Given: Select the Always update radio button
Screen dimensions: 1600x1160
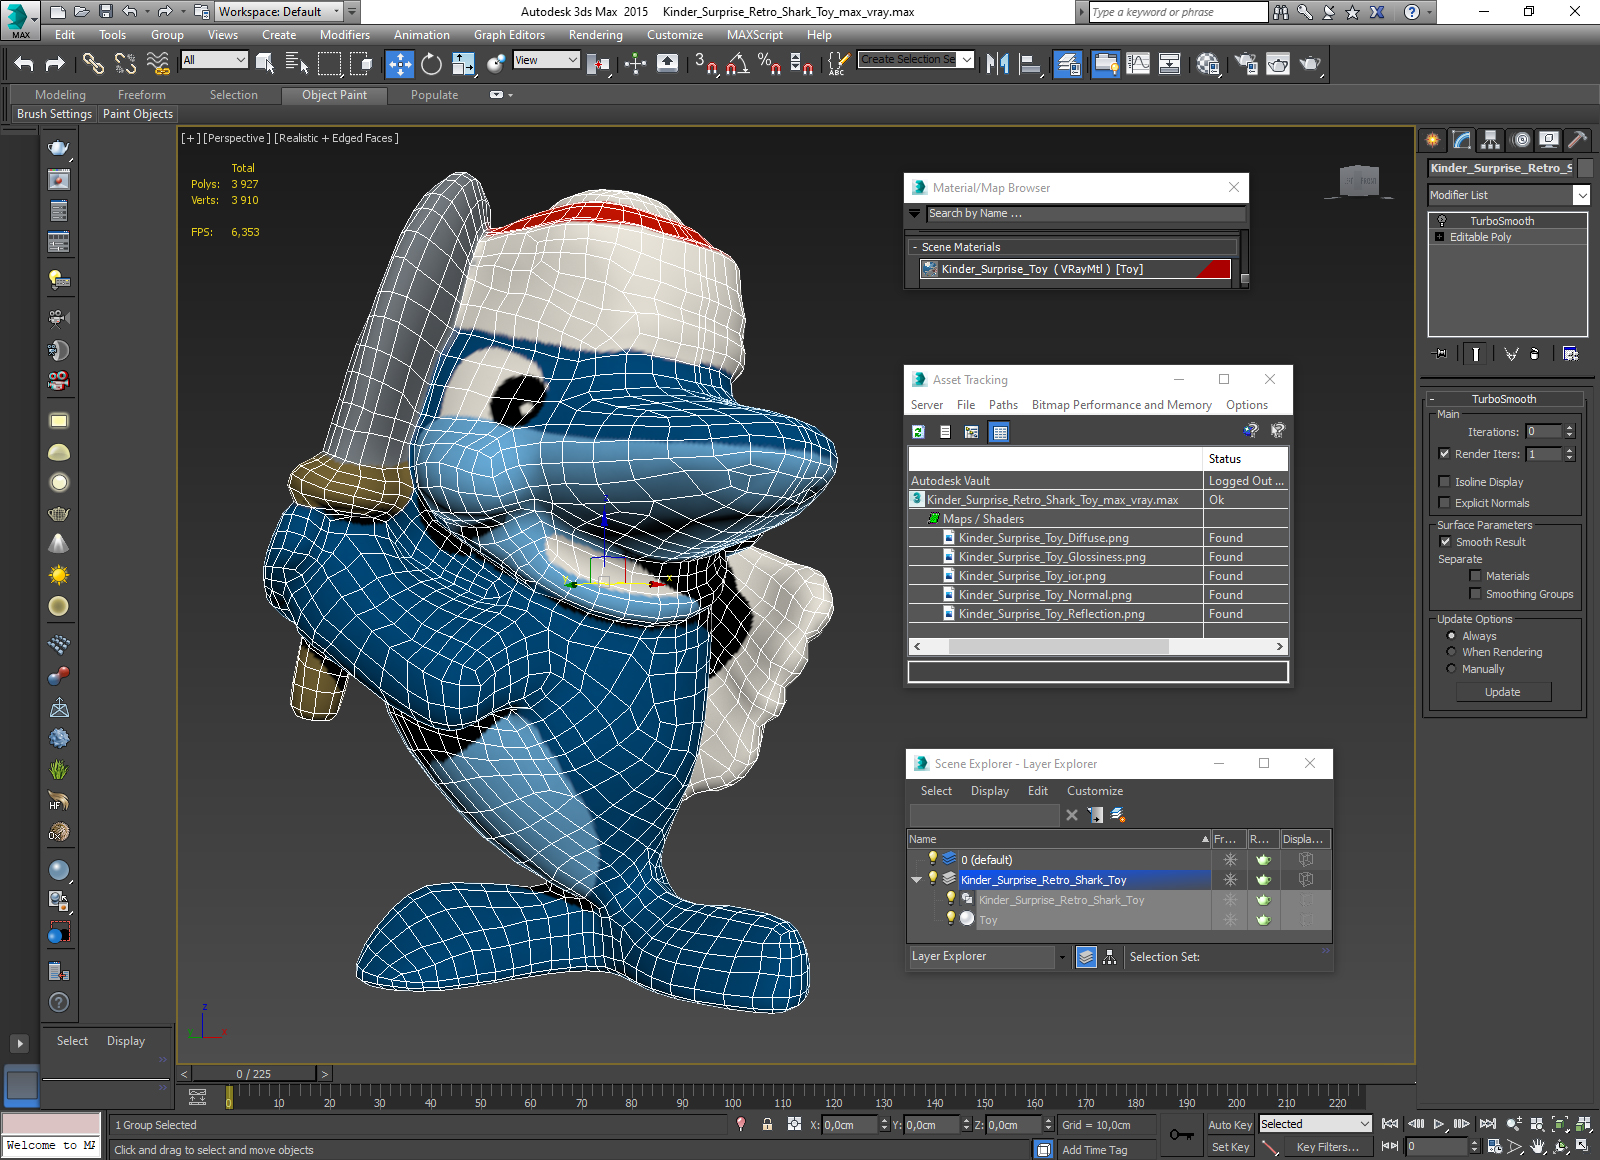Looking at the screenshot, I should click(x=1451, y=636).
